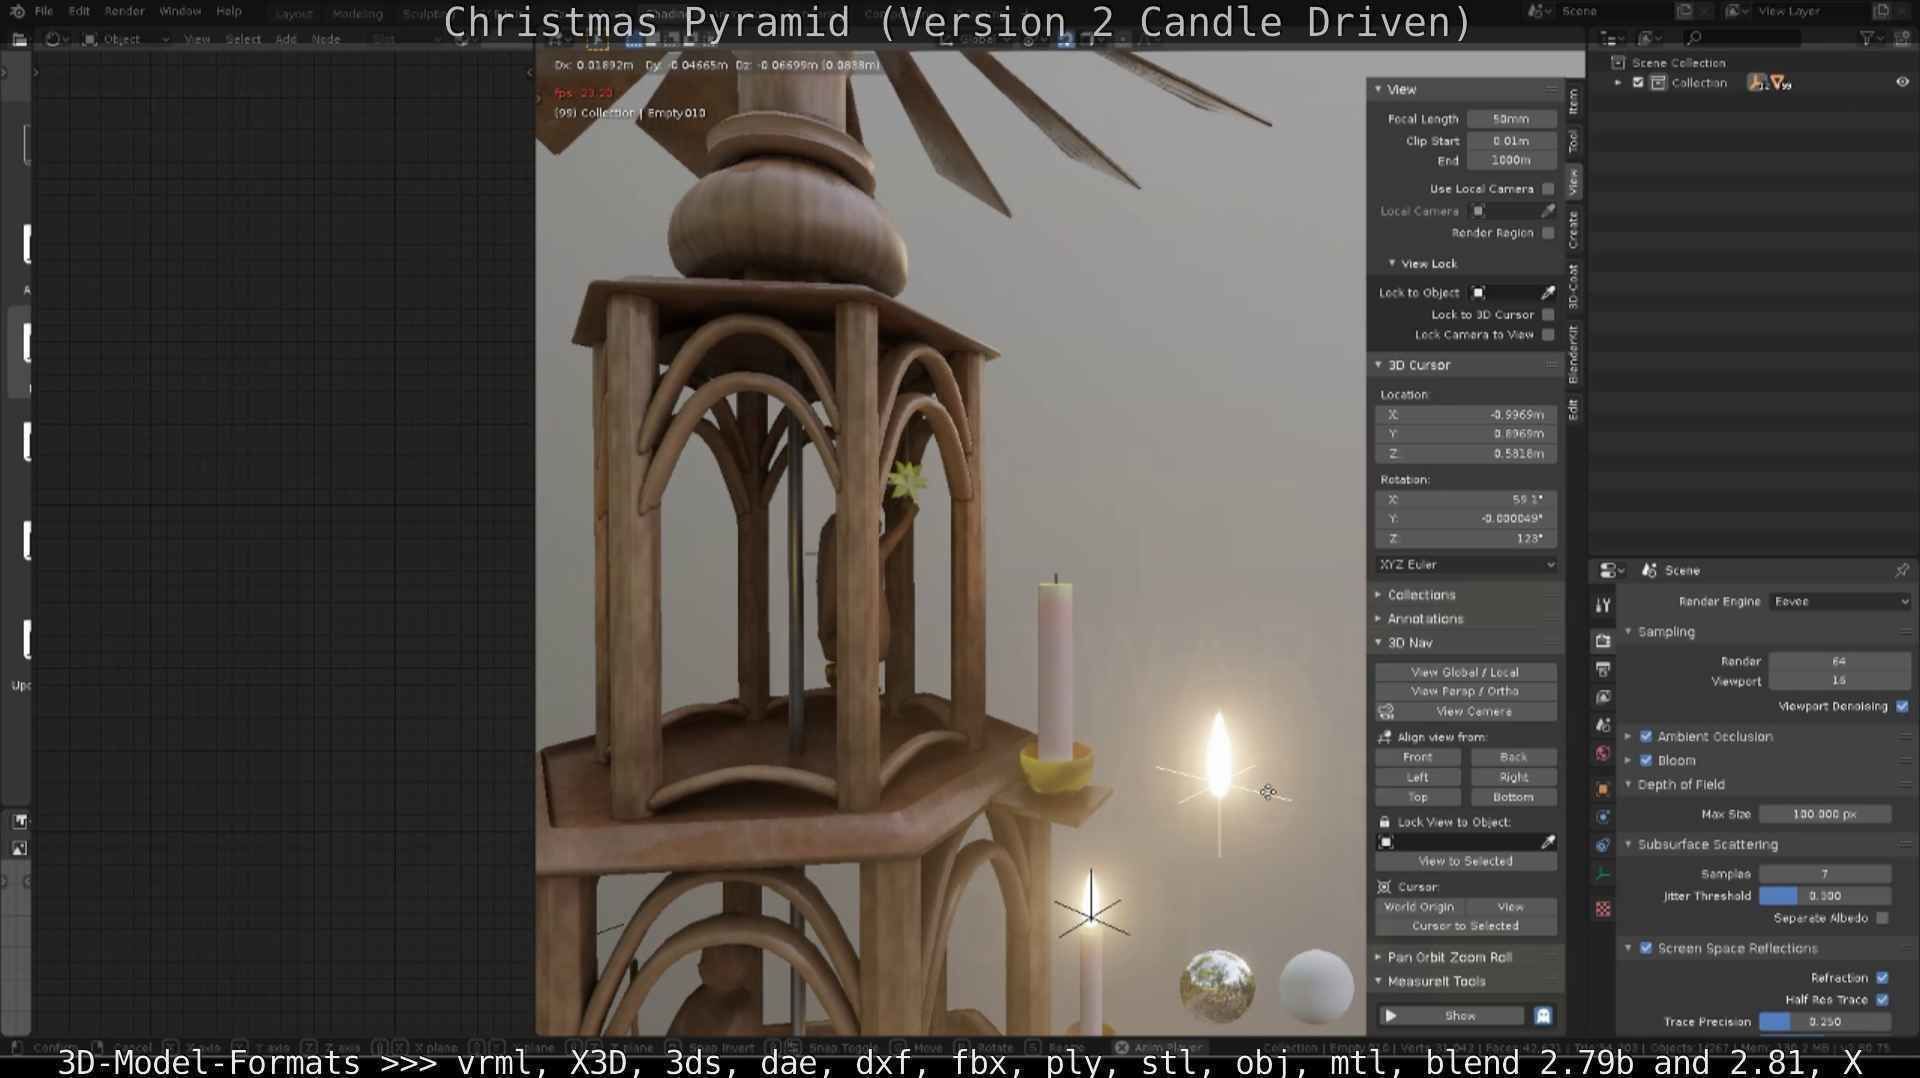This screenshot has height=1078, width=1920.
Task: Enable Lock to 3D Cursor checkbox
Action: tap(1548, 315)
